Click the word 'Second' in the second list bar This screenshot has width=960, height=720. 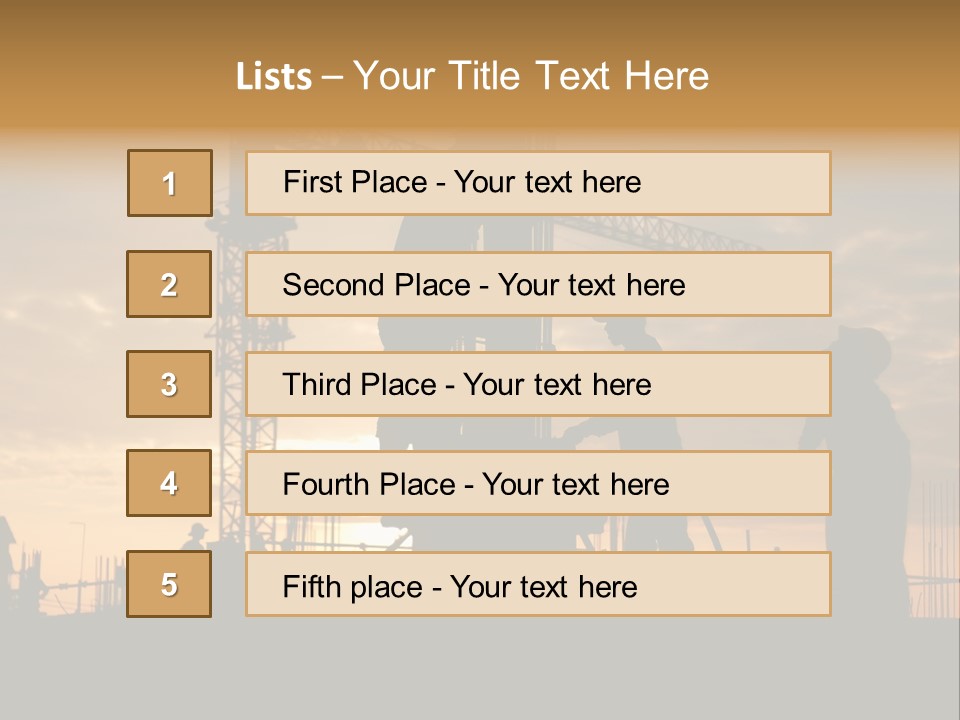point(333,285)
